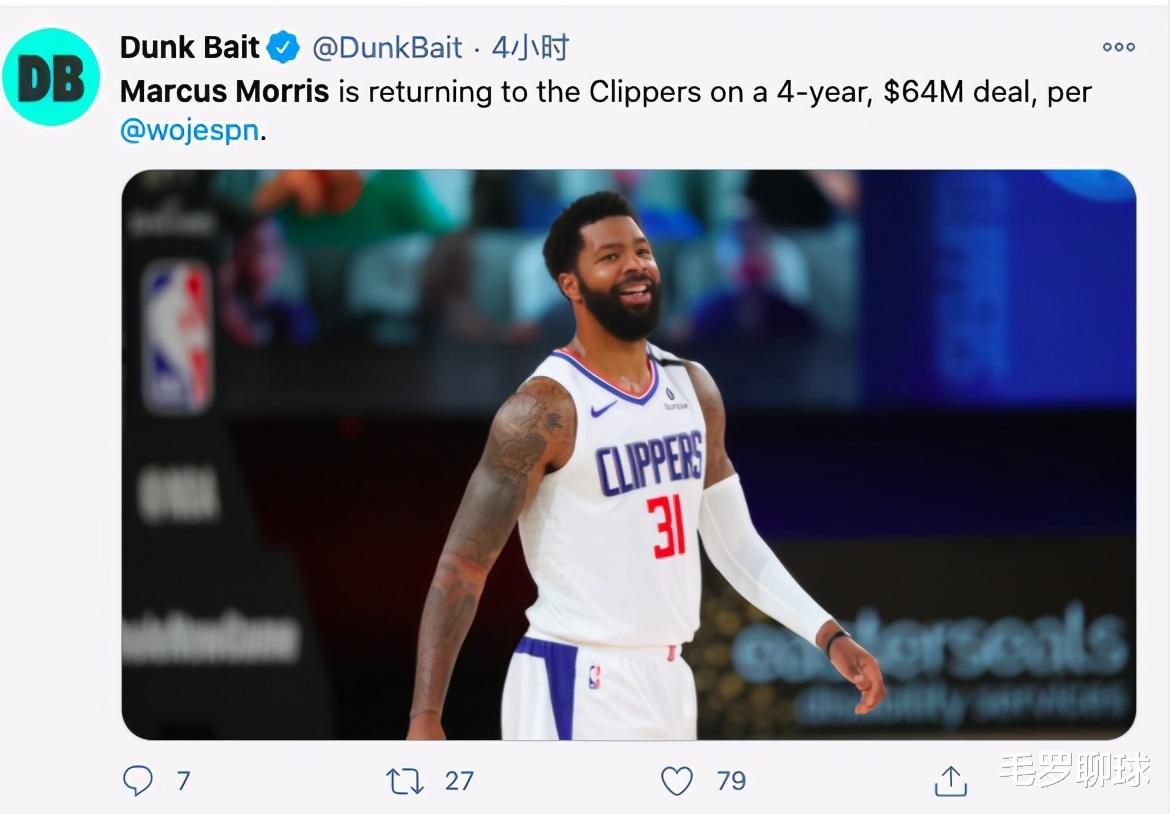Click the like count 79
The height and width of the screenshot is (814, 1170).
point(731,780)
